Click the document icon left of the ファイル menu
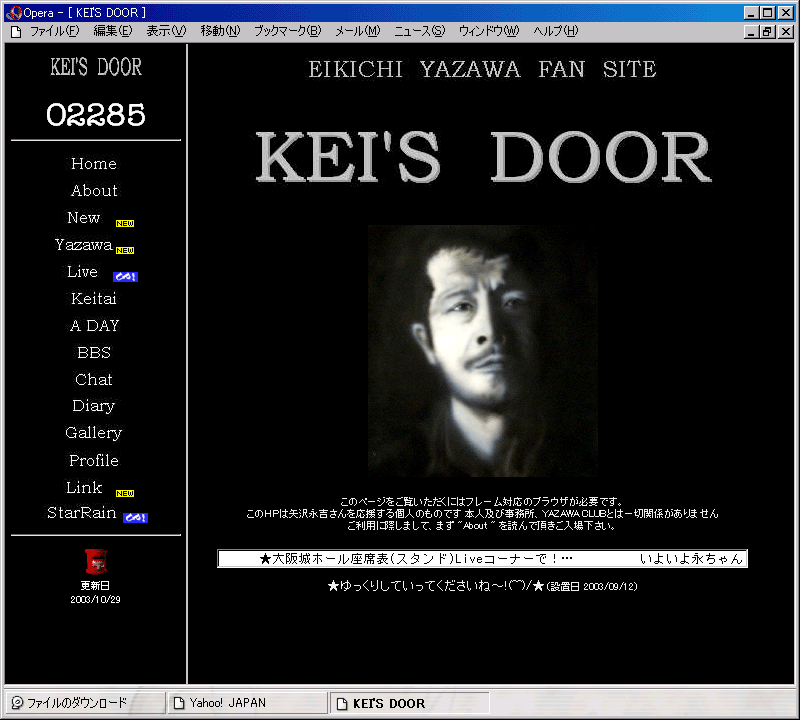The image size is (800, 720). (16, 32)
